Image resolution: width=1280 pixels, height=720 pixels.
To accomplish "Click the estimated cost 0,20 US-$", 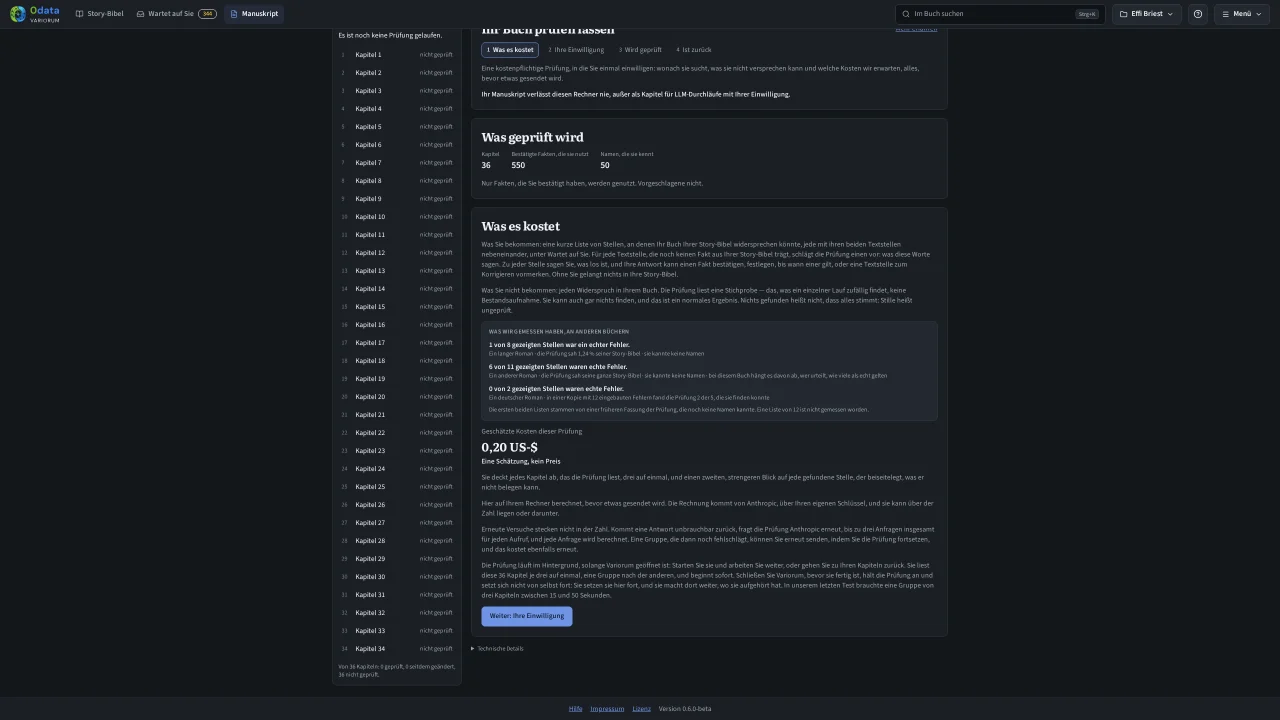I will tap(509, 447).
